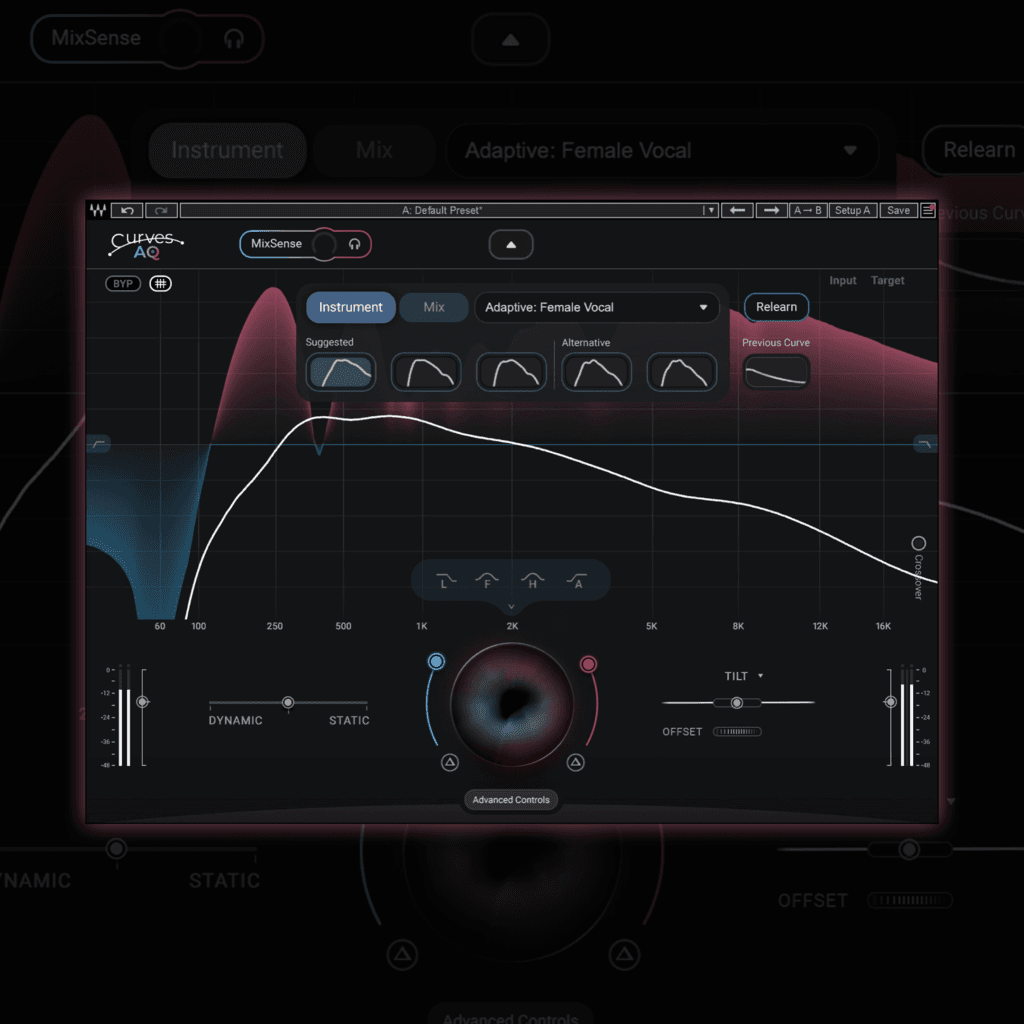Viewport: 1024px width, 1024px height.
Task: Expand the chevron under the filter shape icons
Action: 511,607
